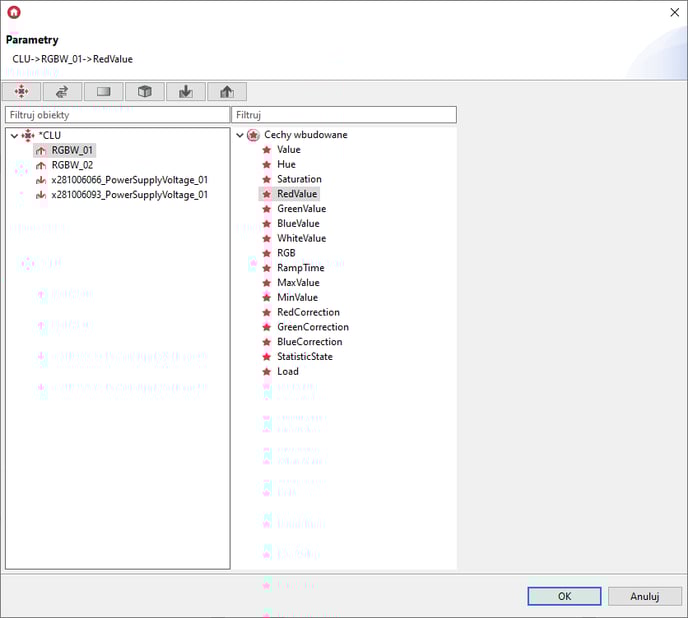Click the upload arrow toolbar button

(x=227, y=92)
